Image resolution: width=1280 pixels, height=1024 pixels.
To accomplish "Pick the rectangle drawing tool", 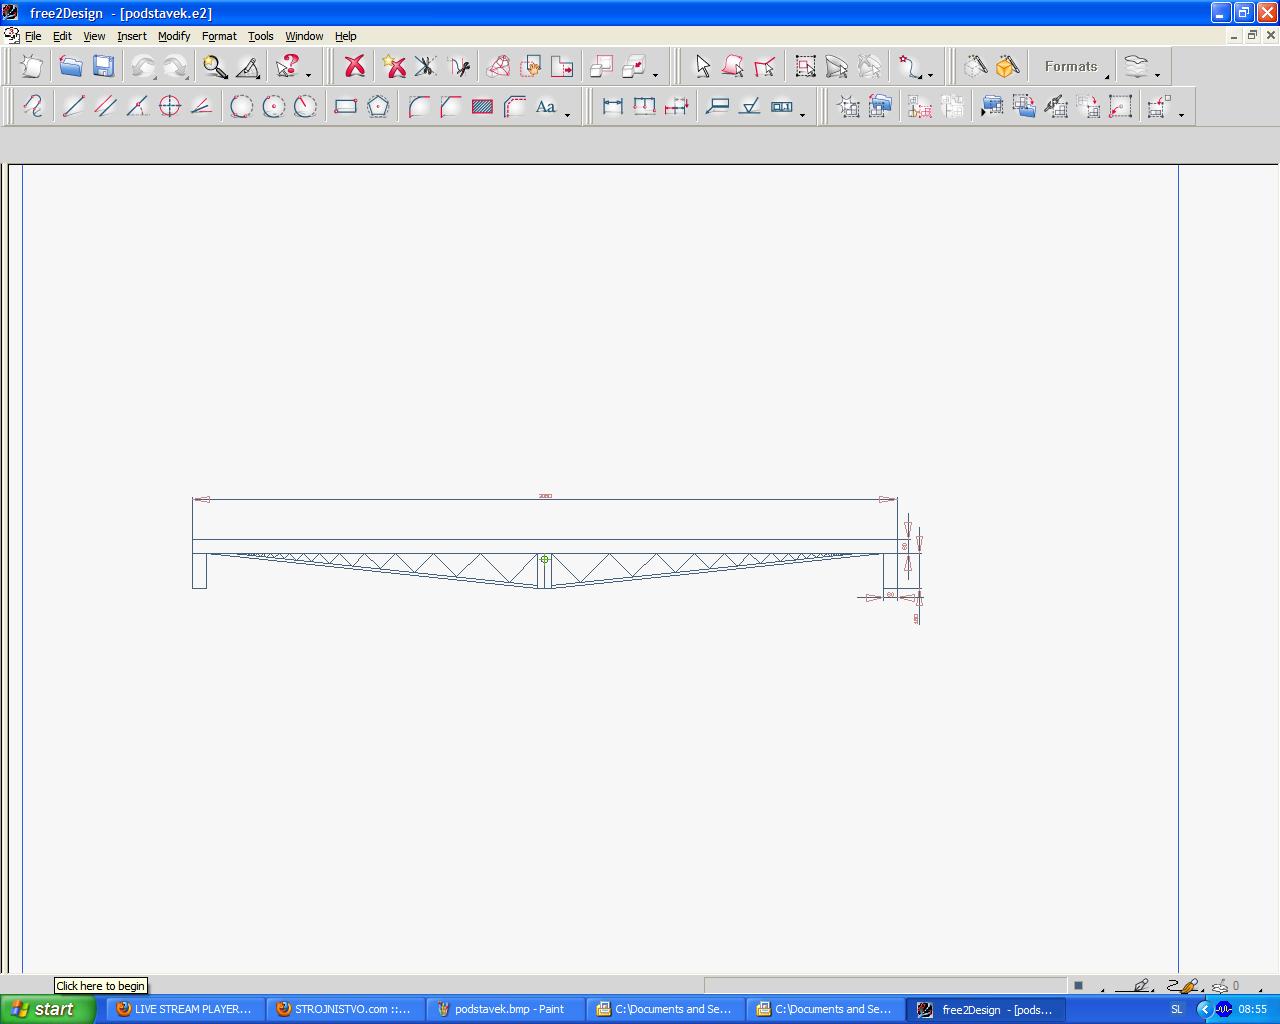I will [x=345, y=106].
